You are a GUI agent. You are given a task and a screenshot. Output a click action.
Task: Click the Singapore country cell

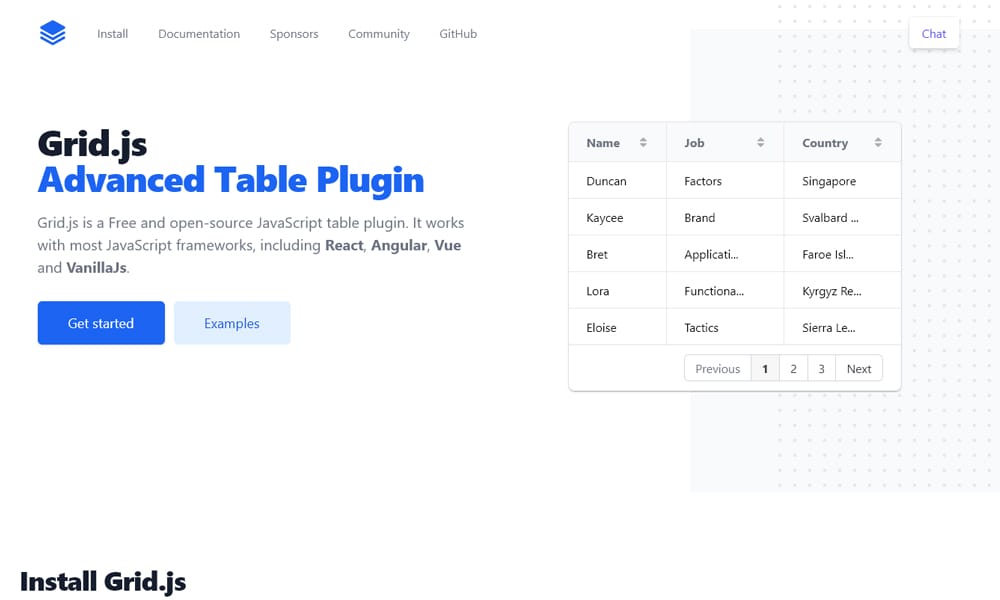[x=842, y=181]
